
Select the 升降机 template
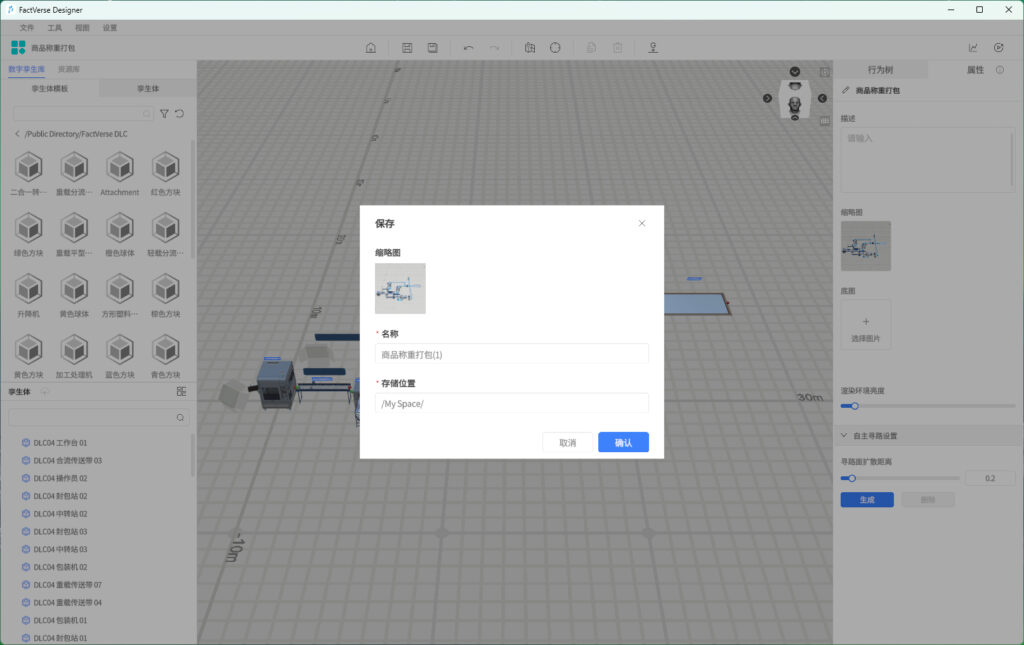(28, 295)
